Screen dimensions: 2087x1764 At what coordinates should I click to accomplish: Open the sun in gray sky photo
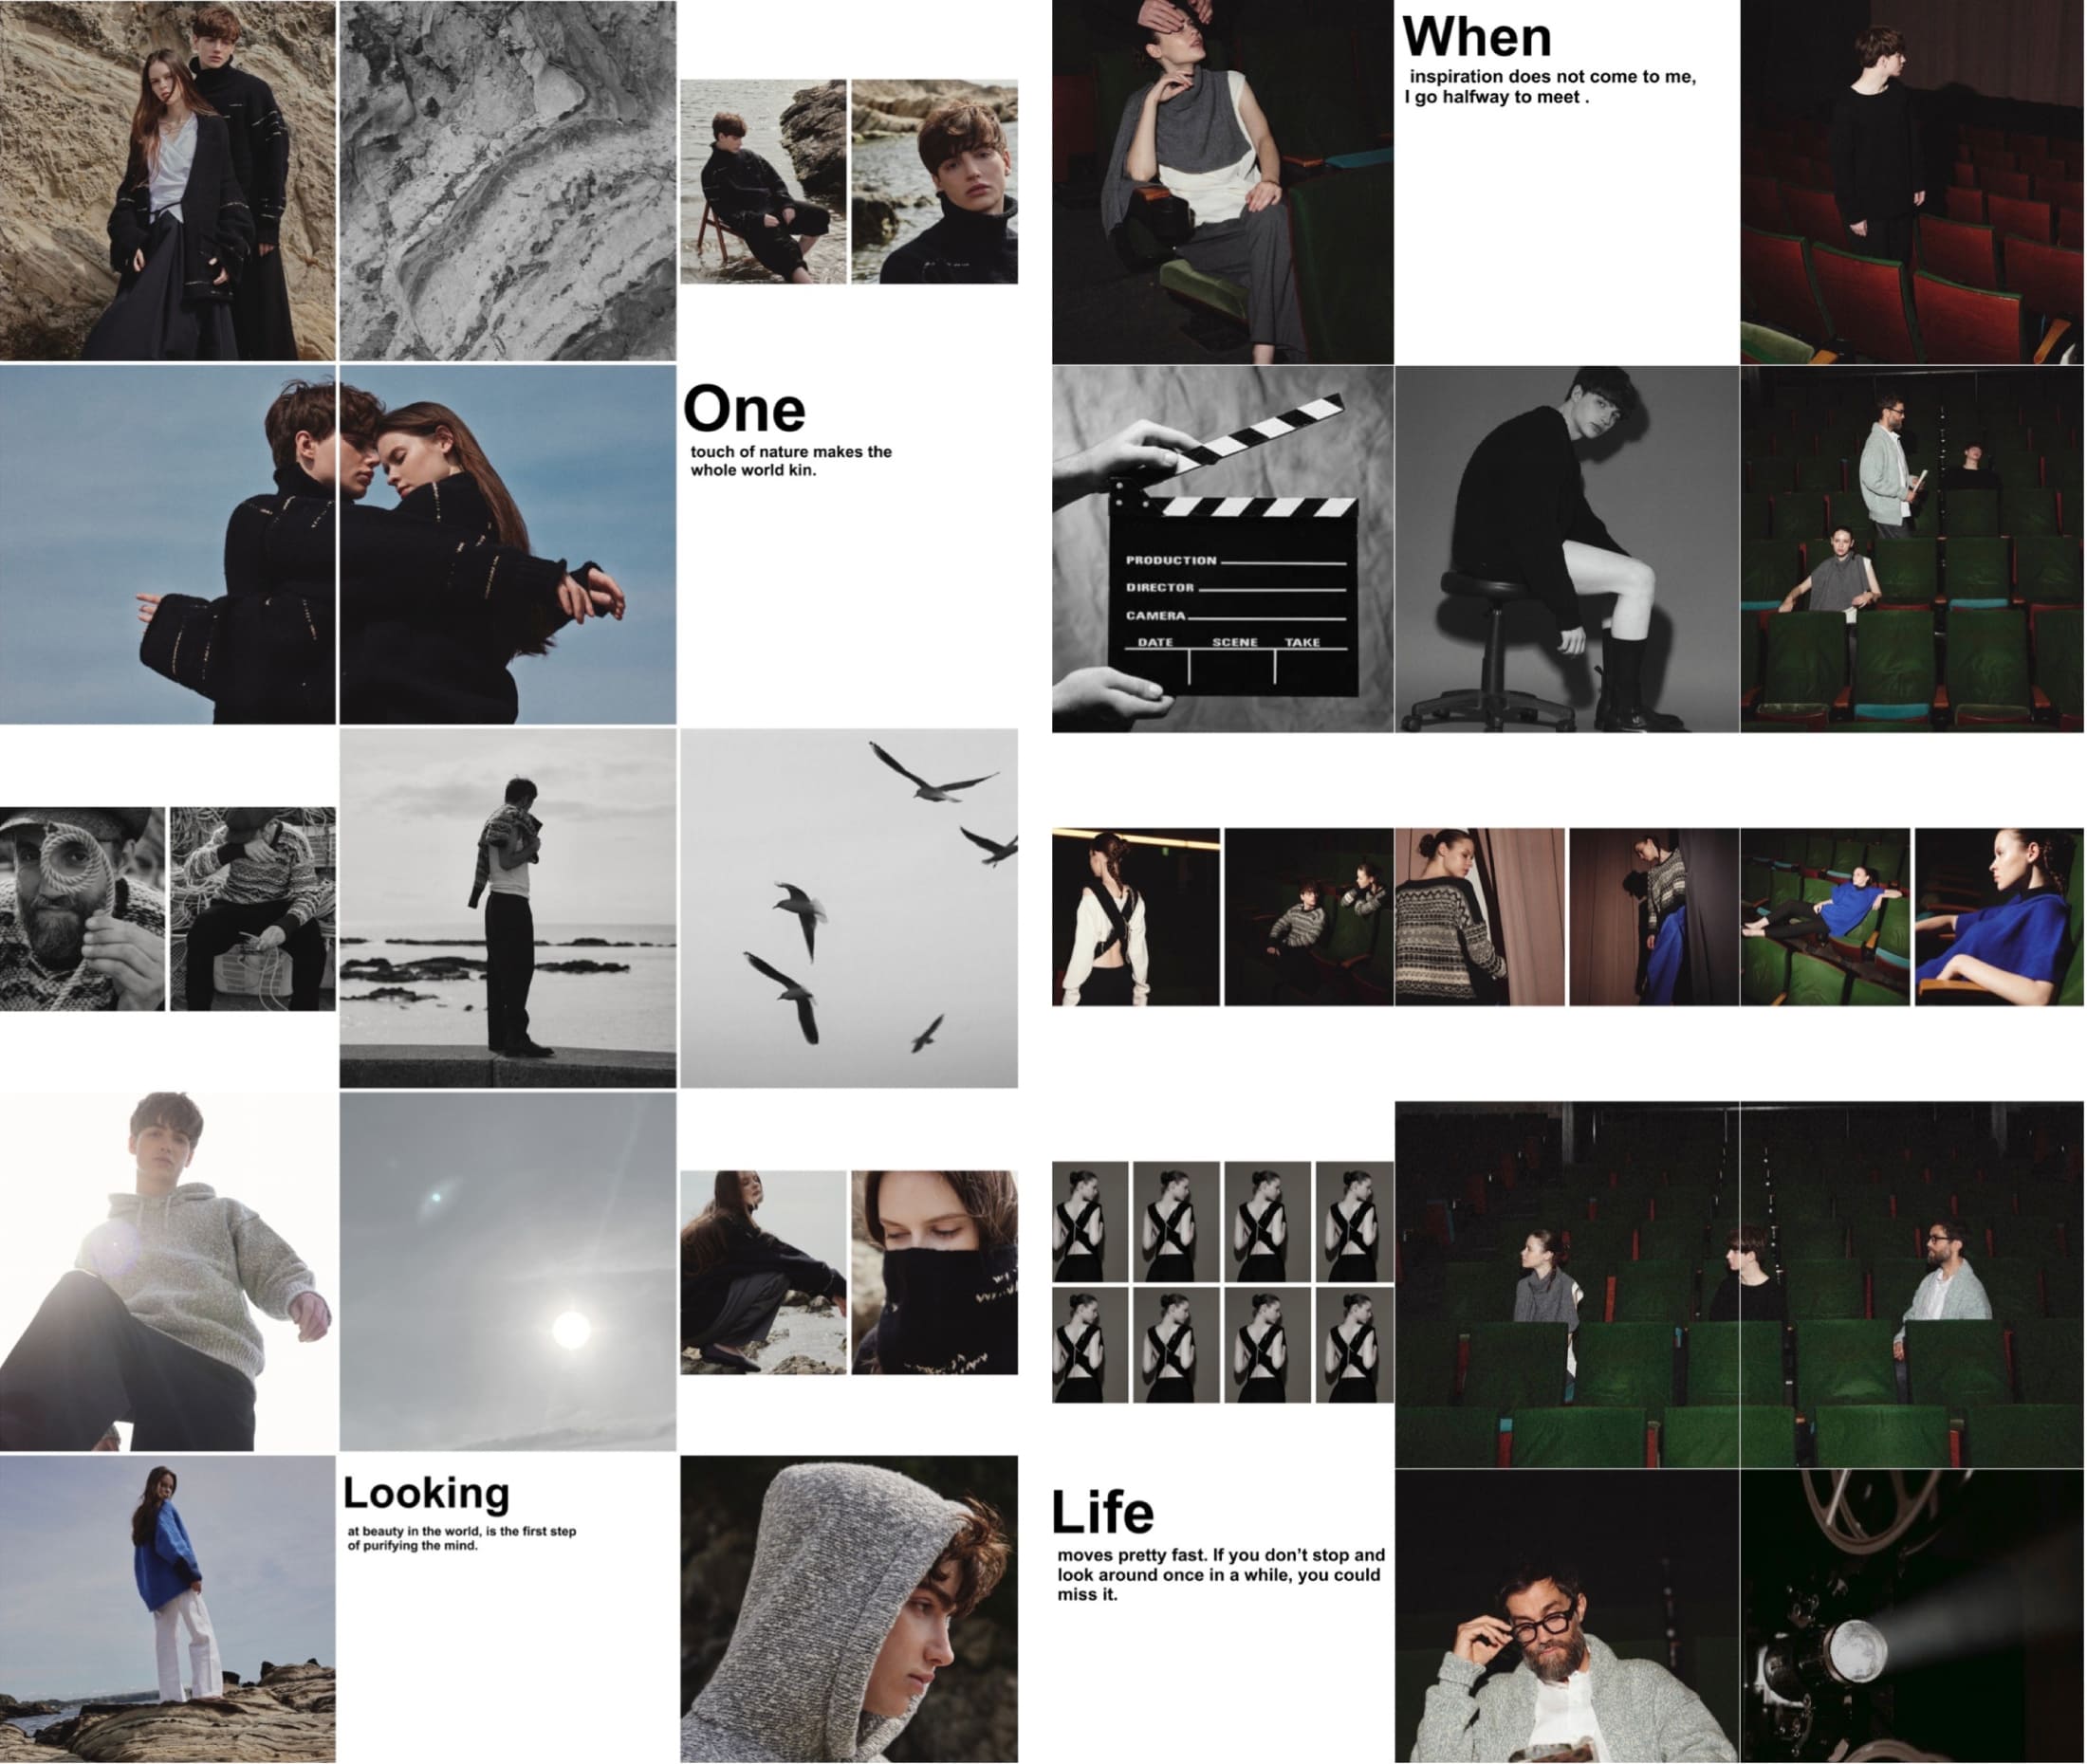(x=508, y=1271)
